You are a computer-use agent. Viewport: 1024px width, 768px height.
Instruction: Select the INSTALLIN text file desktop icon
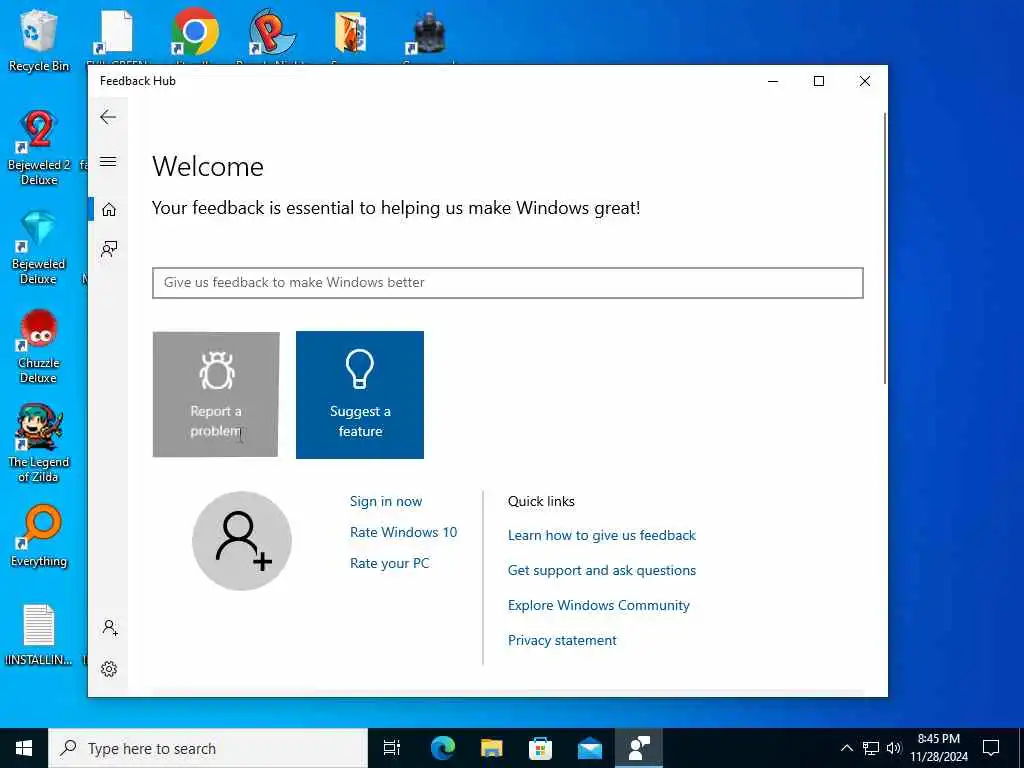pyautogui.click(x=39, y=635)
